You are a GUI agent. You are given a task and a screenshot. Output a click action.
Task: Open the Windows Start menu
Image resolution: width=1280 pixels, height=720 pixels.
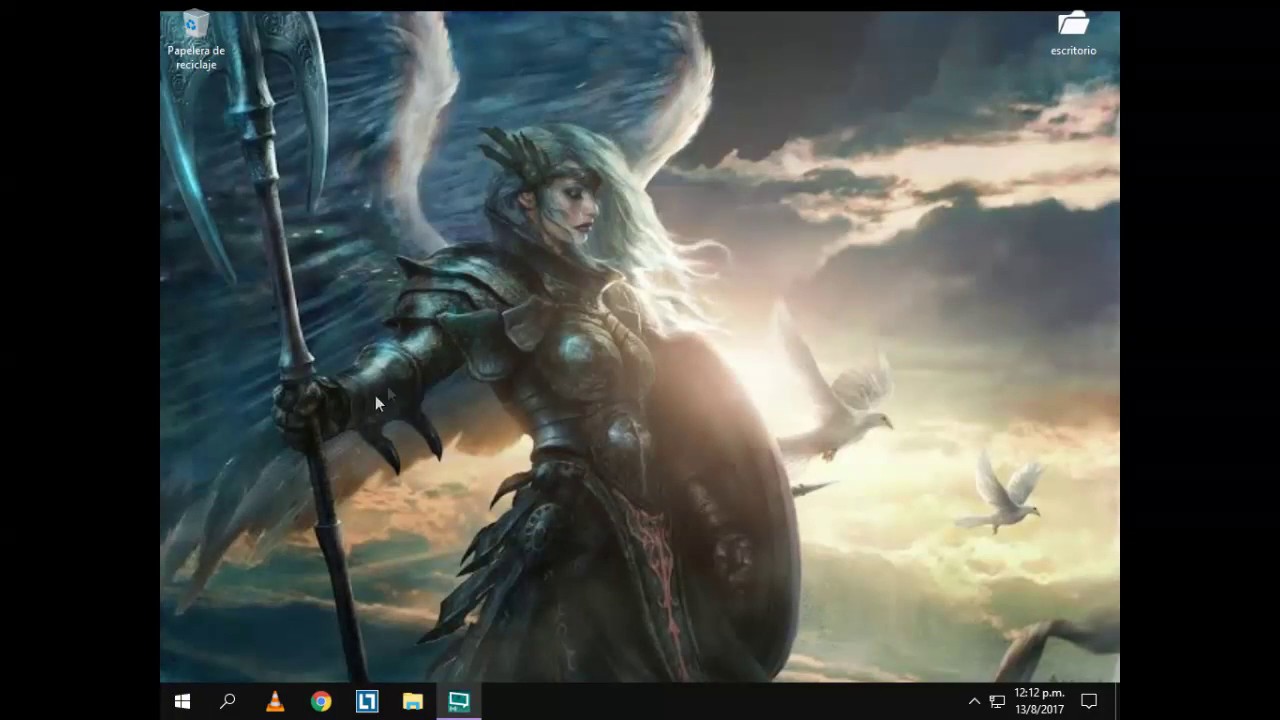(182, 702)
